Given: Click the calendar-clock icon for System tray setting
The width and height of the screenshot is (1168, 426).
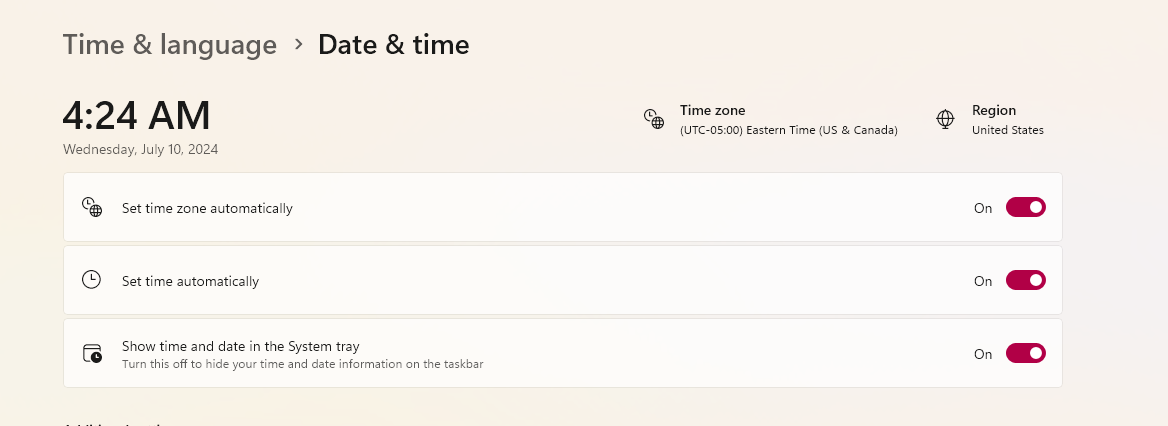Looking at the screenshot, I should pos(92,353).
